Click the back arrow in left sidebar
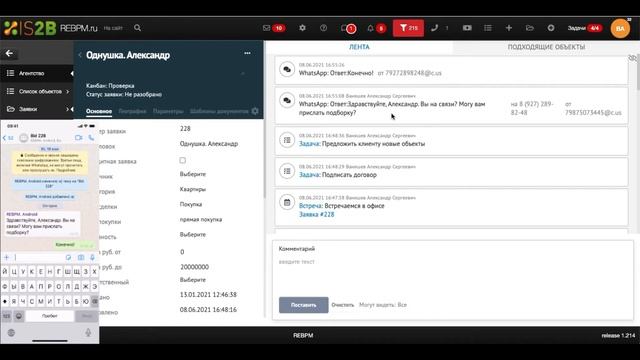This screenshot has height=360, width=640. pos(9,53)
